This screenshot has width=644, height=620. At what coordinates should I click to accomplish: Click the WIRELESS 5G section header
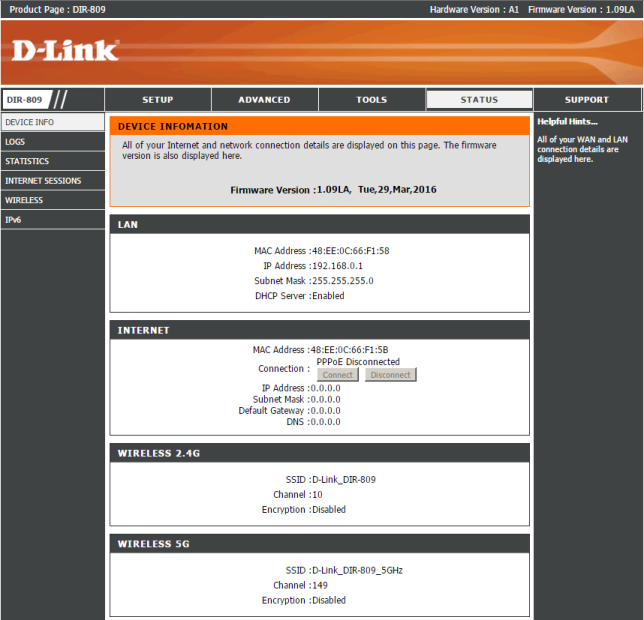point(320,544)
